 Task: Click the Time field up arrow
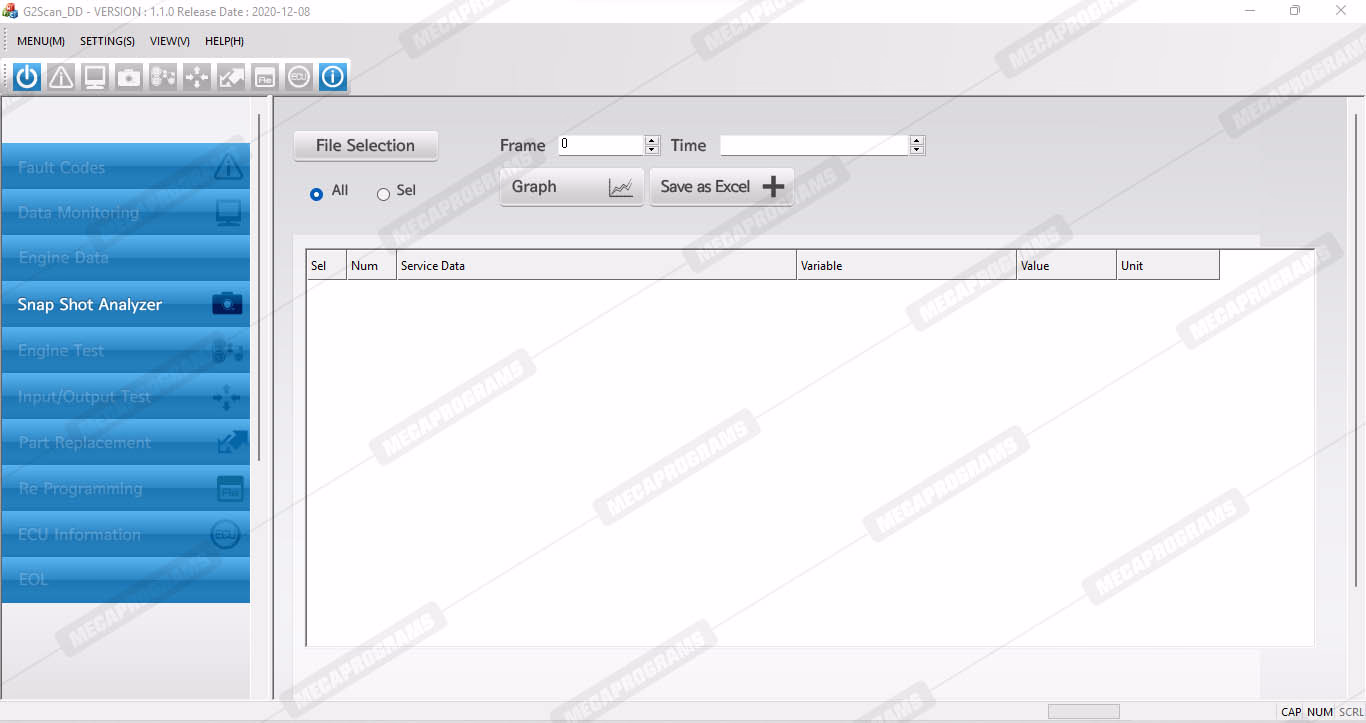coord(917,141)
